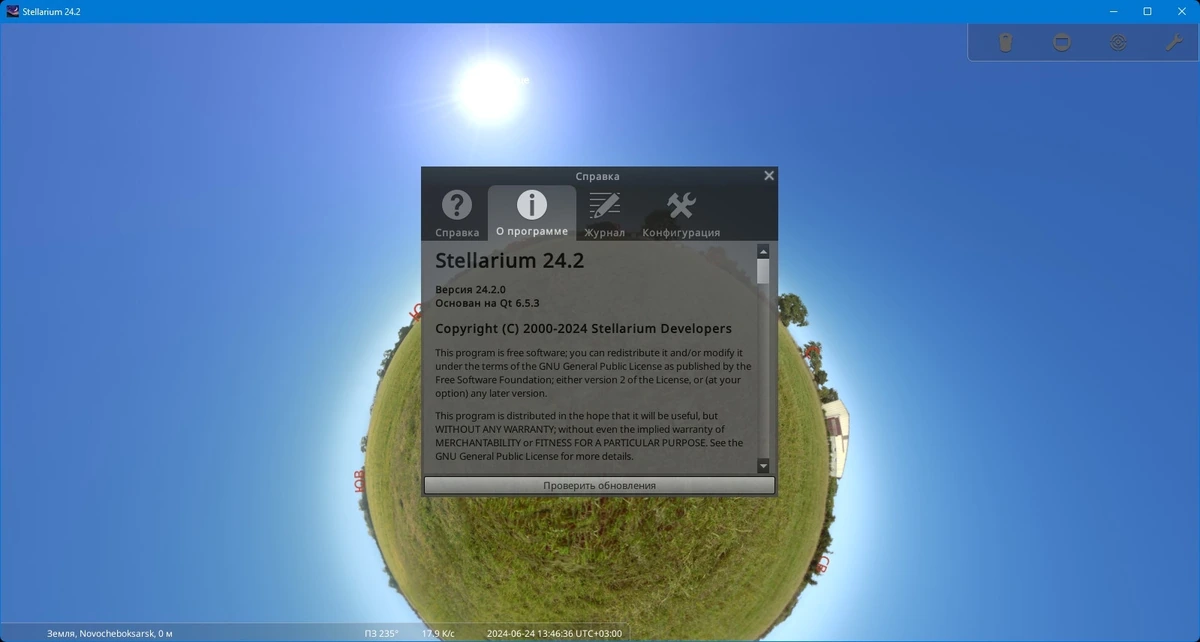Open the Конфигурация tab
Viewport: 1200px width, 642px height.
click(x=681, y=214)
